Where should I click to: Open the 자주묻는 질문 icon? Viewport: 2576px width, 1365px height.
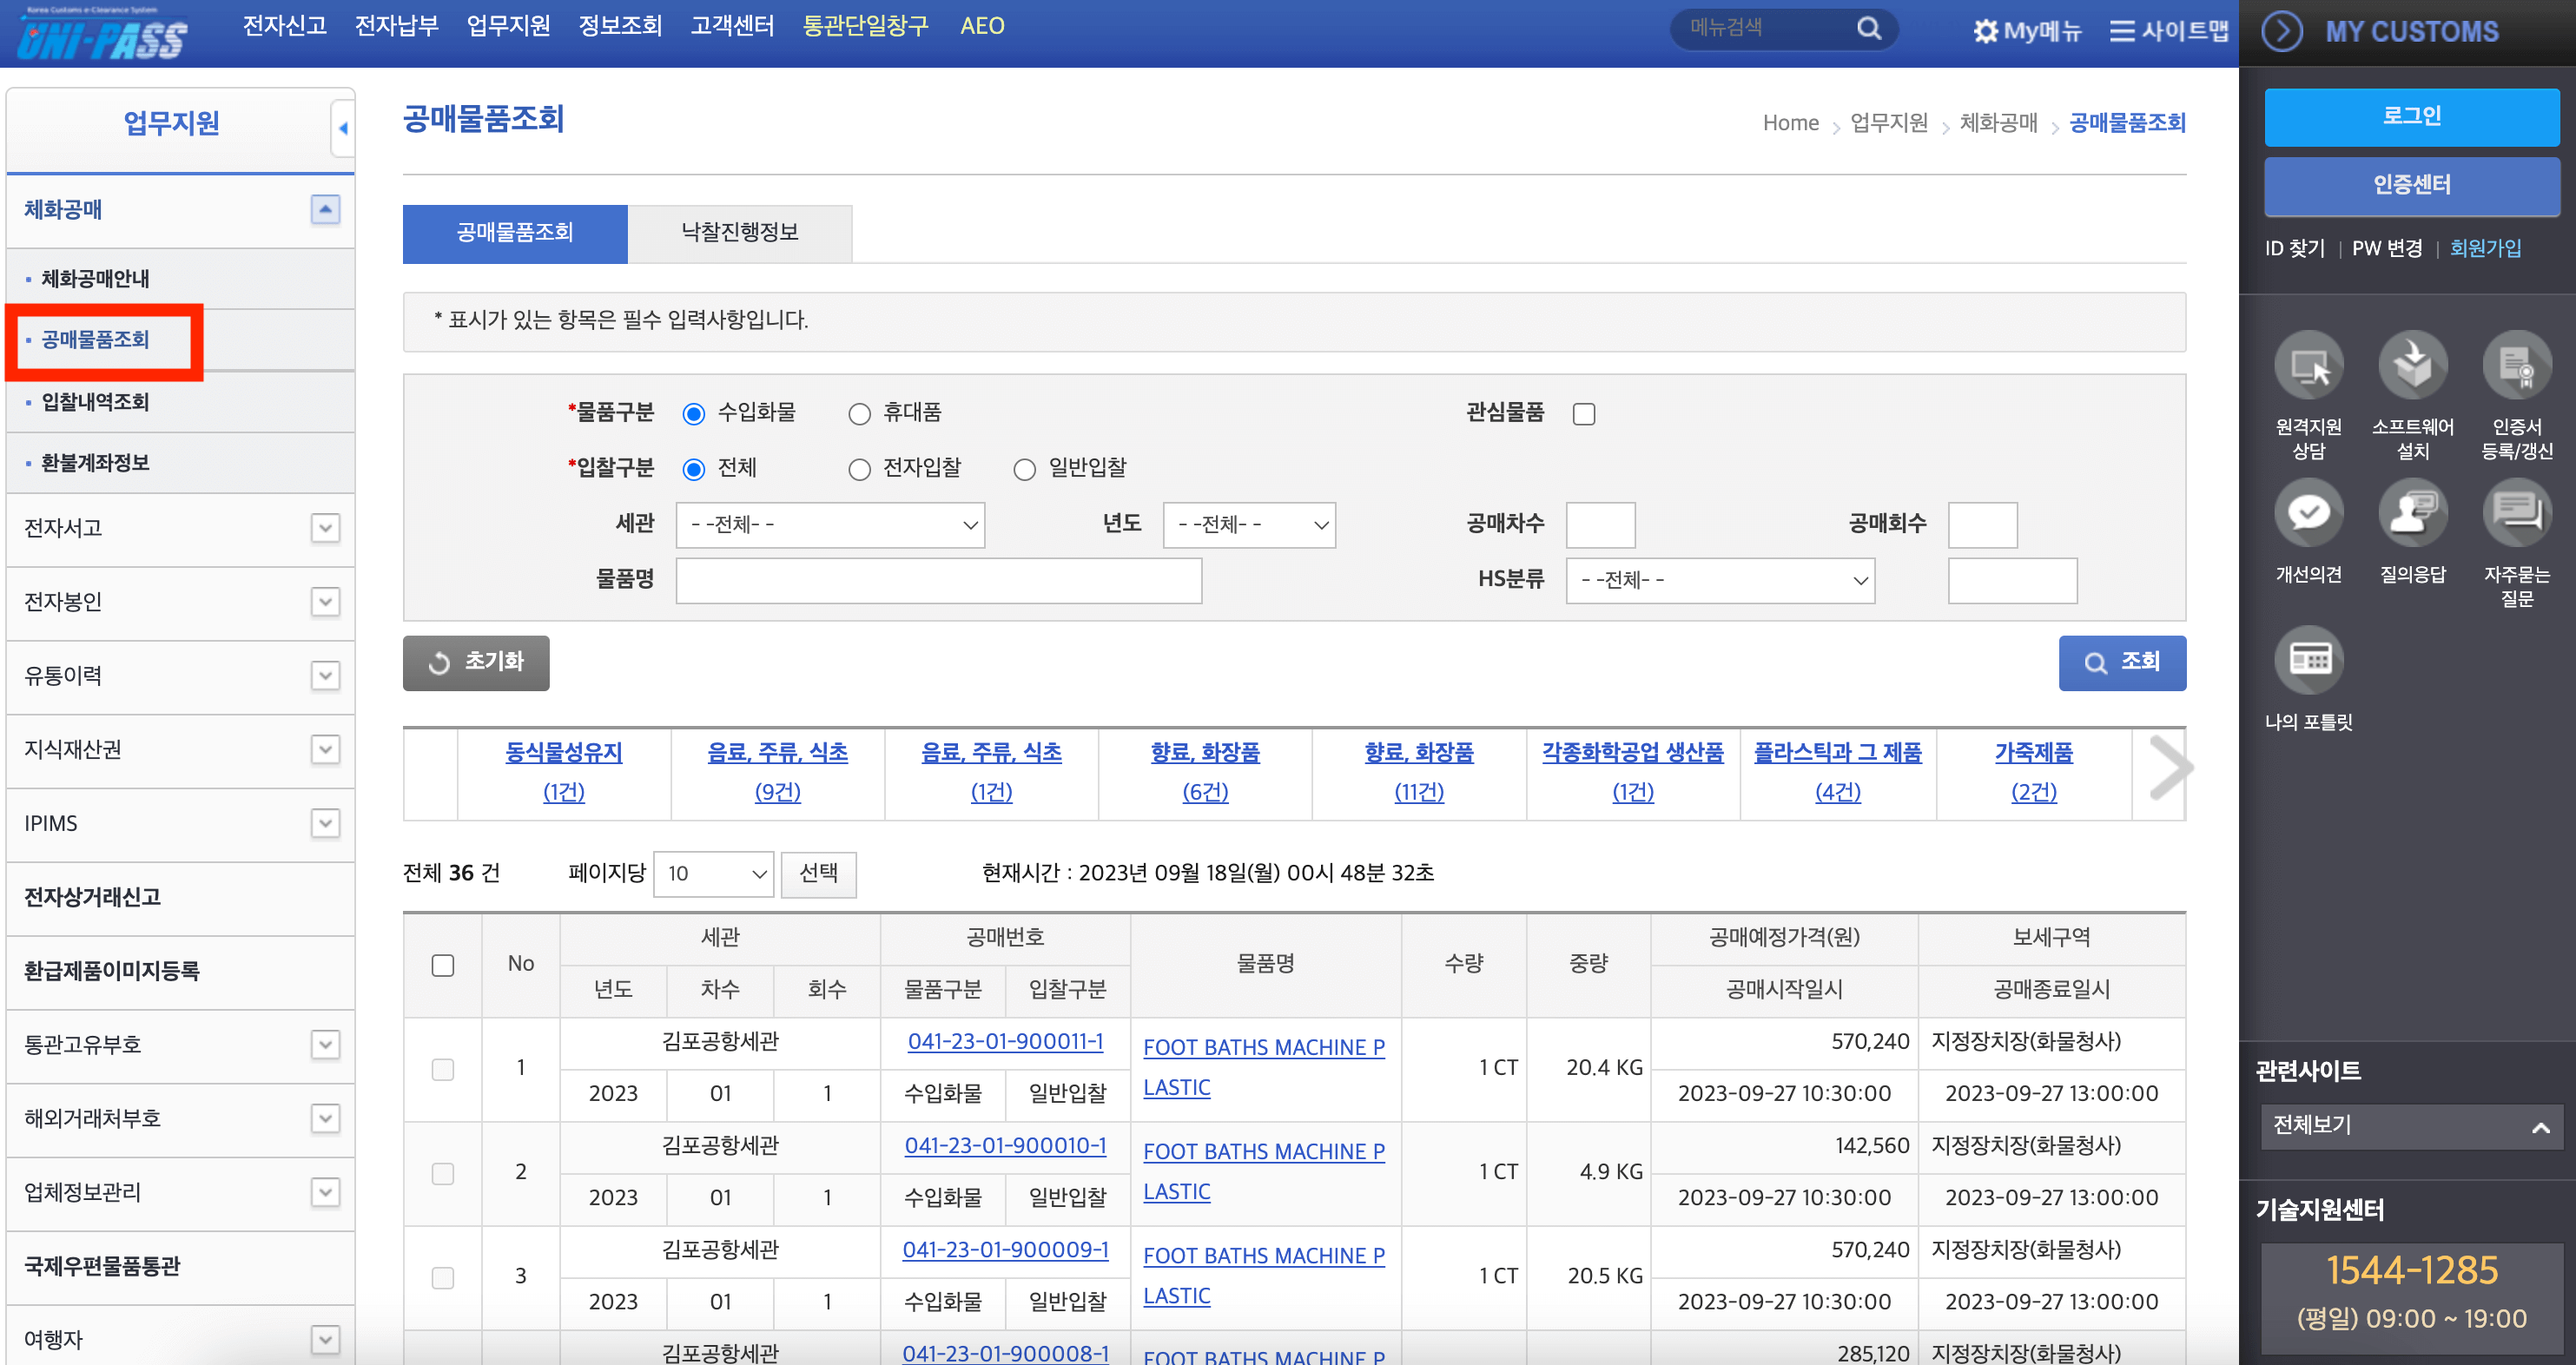(x=2516, y=513)
